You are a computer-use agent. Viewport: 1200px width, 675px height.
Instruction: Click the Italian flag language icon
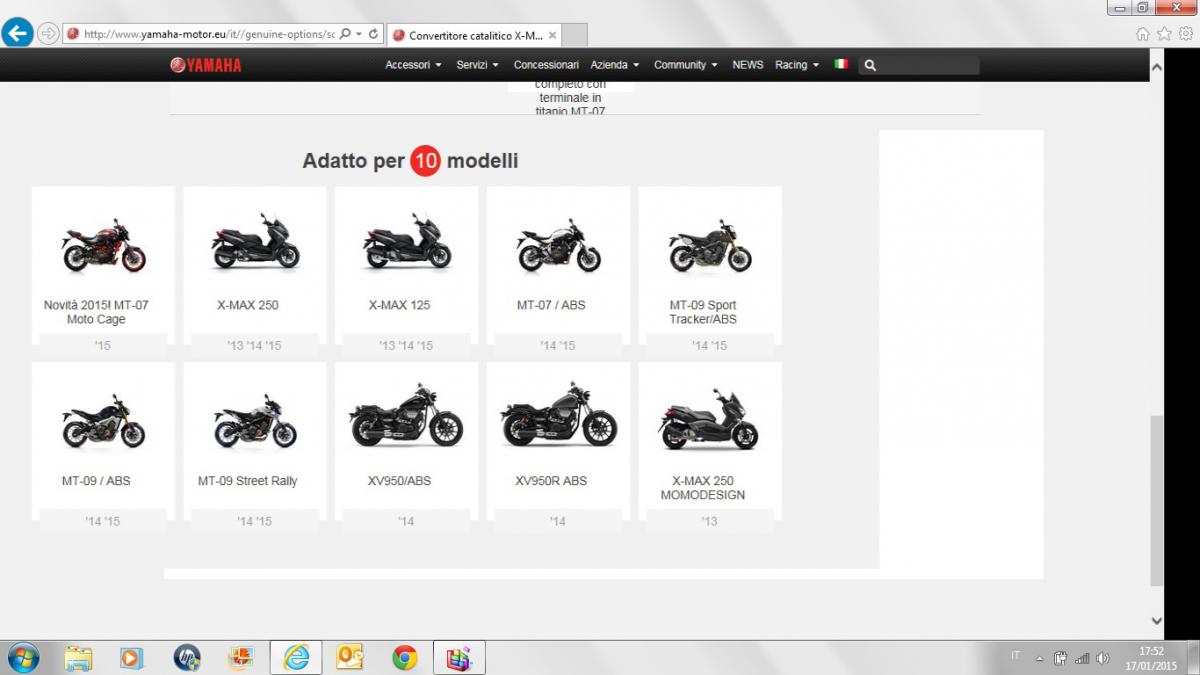click(841, 64)
